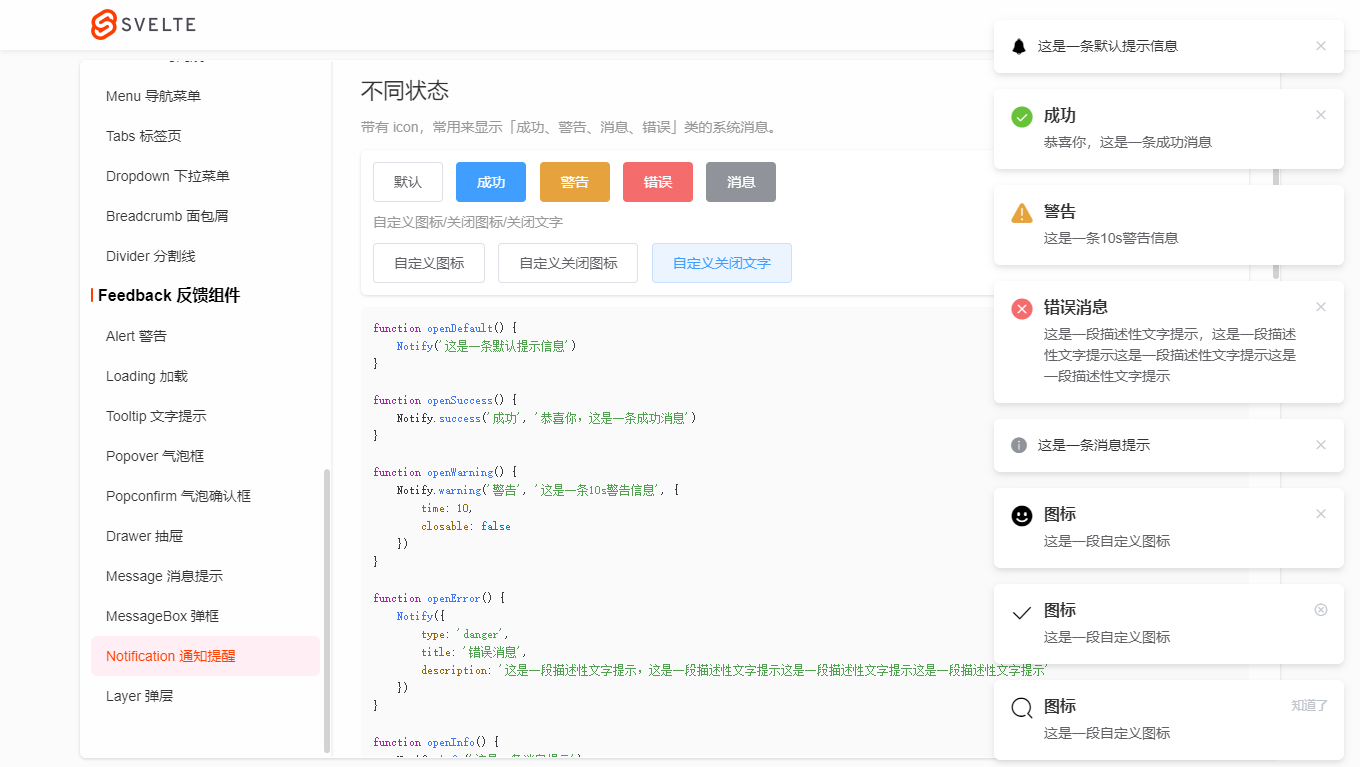
Task: Click the green success check icon
Action: [1022, 117]
